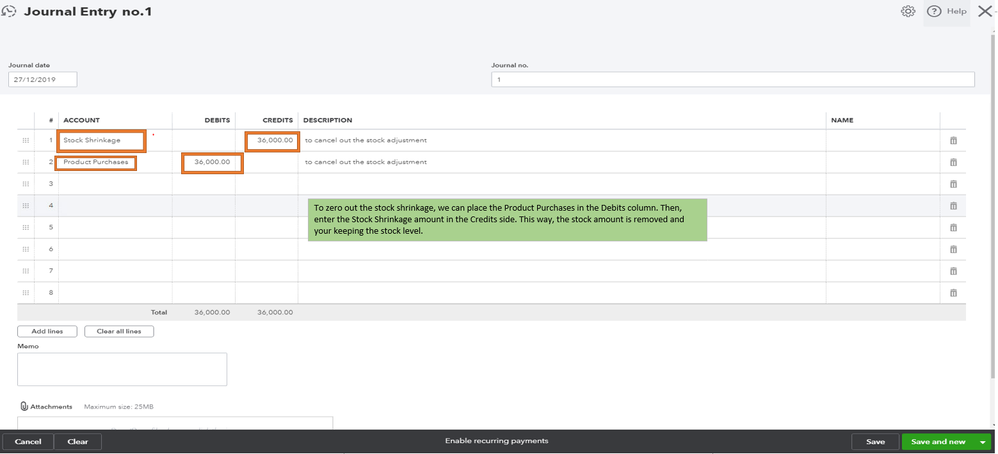Click the Help question mark icon

934,12
